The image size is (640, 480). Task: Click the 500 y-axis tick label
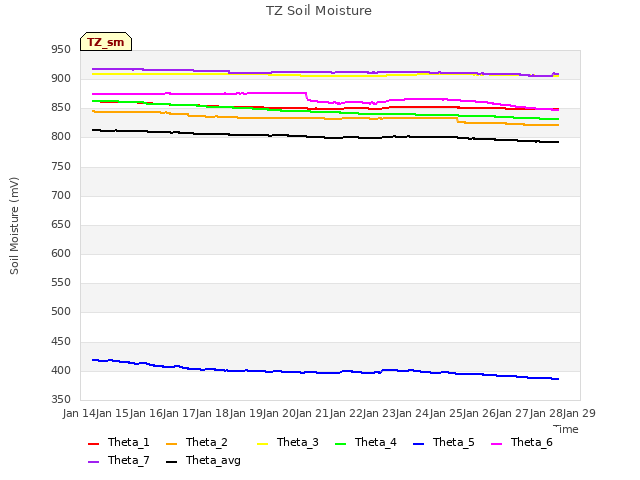click(x=61, y=311)
